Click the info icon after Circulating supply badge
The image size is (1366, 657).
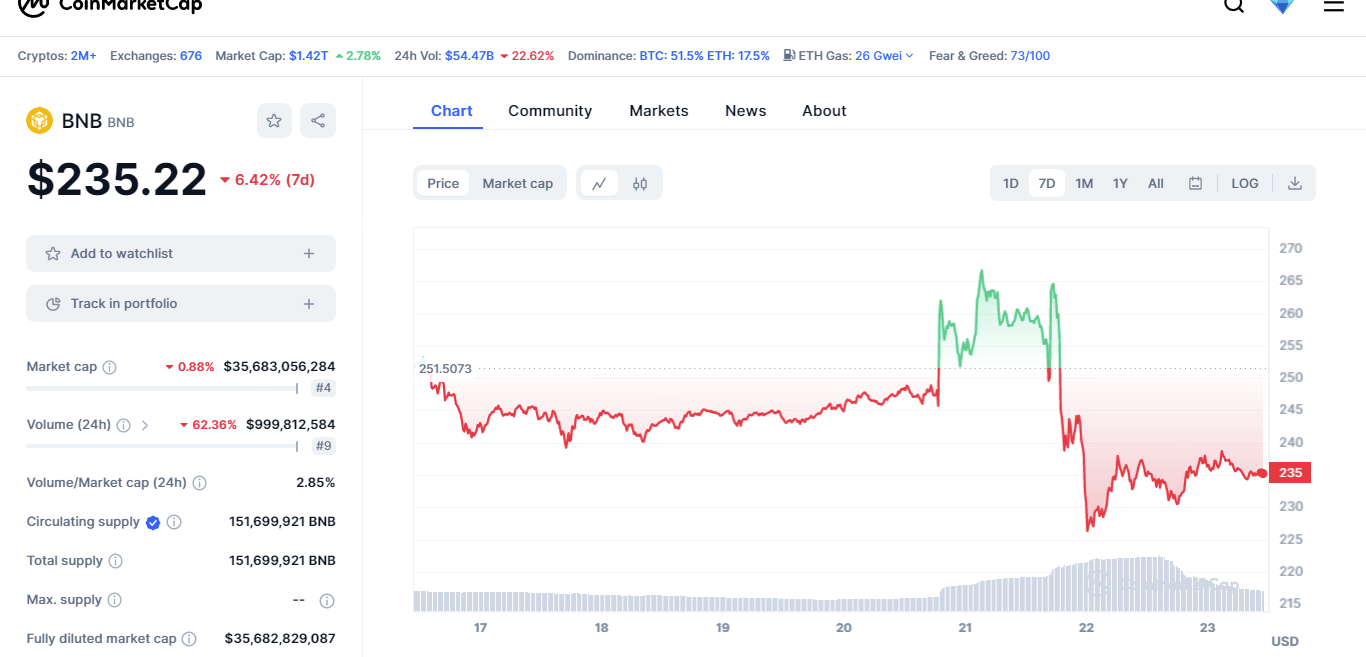pyautogui.click(x=174, y=522)
